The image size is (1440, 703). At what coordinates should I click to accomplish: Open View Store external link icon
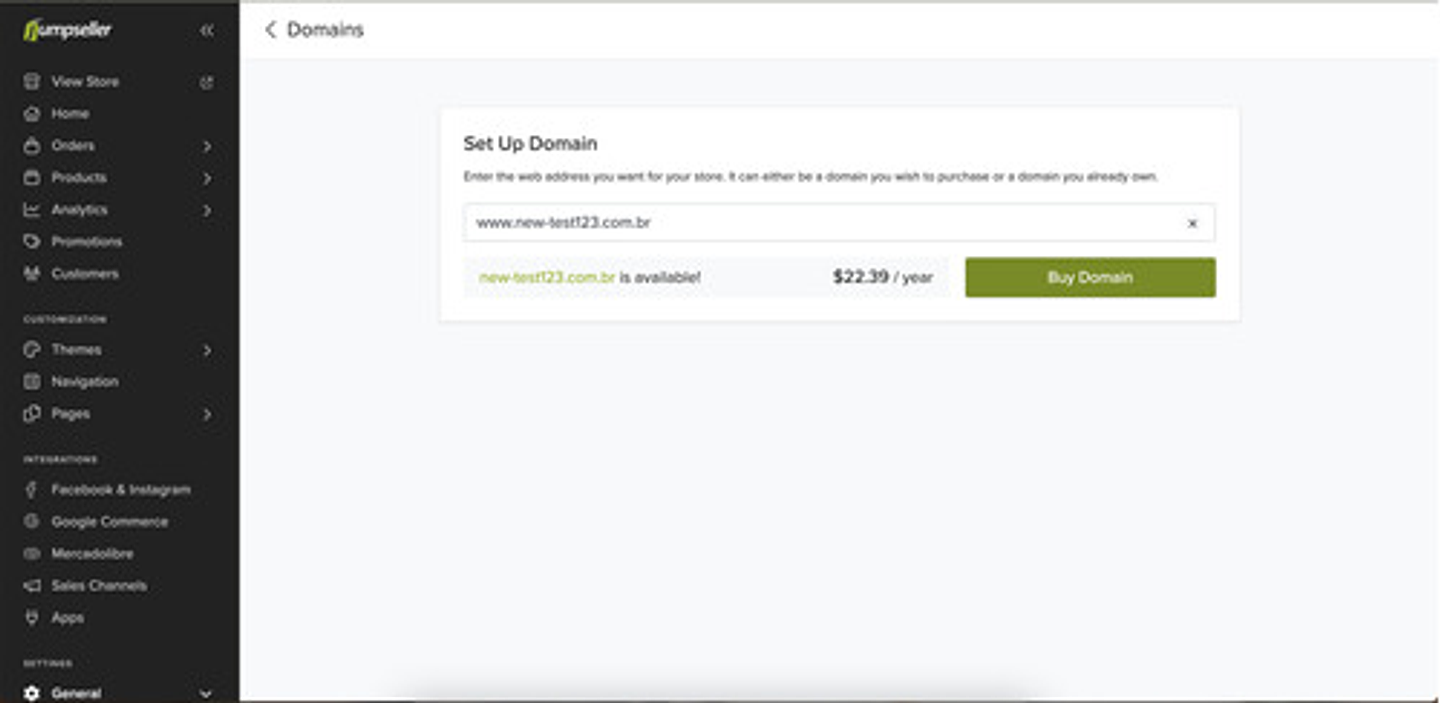coord(207,82)
